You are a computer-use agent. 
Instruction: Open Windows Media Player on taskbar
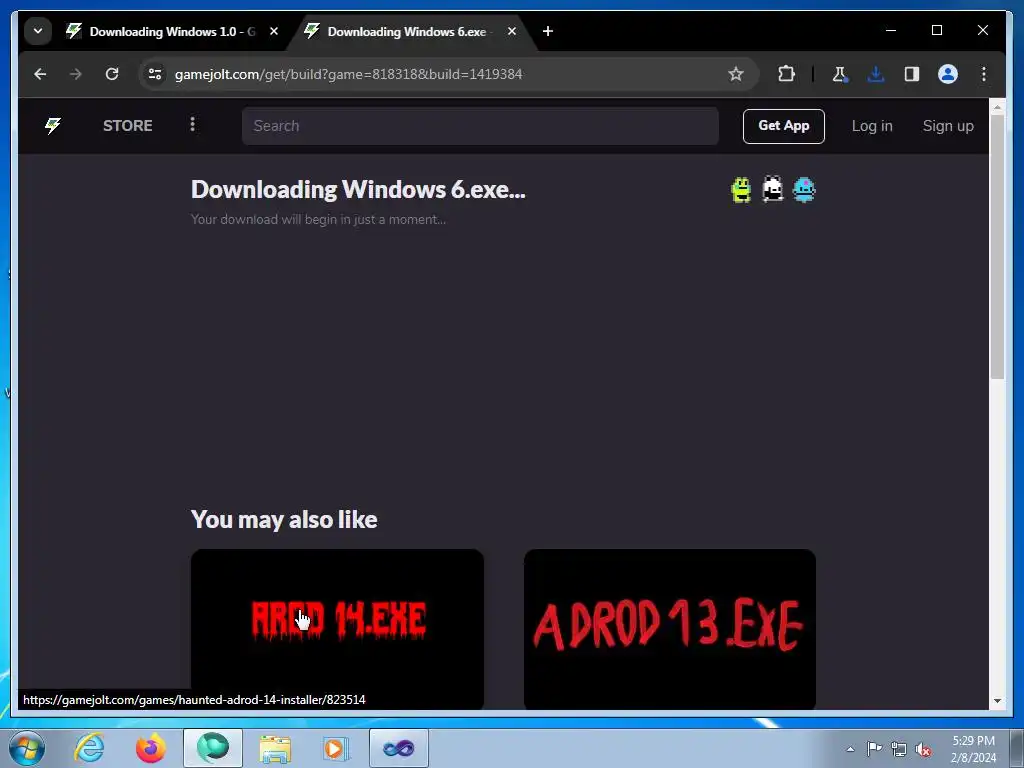(x=336, y=748)
